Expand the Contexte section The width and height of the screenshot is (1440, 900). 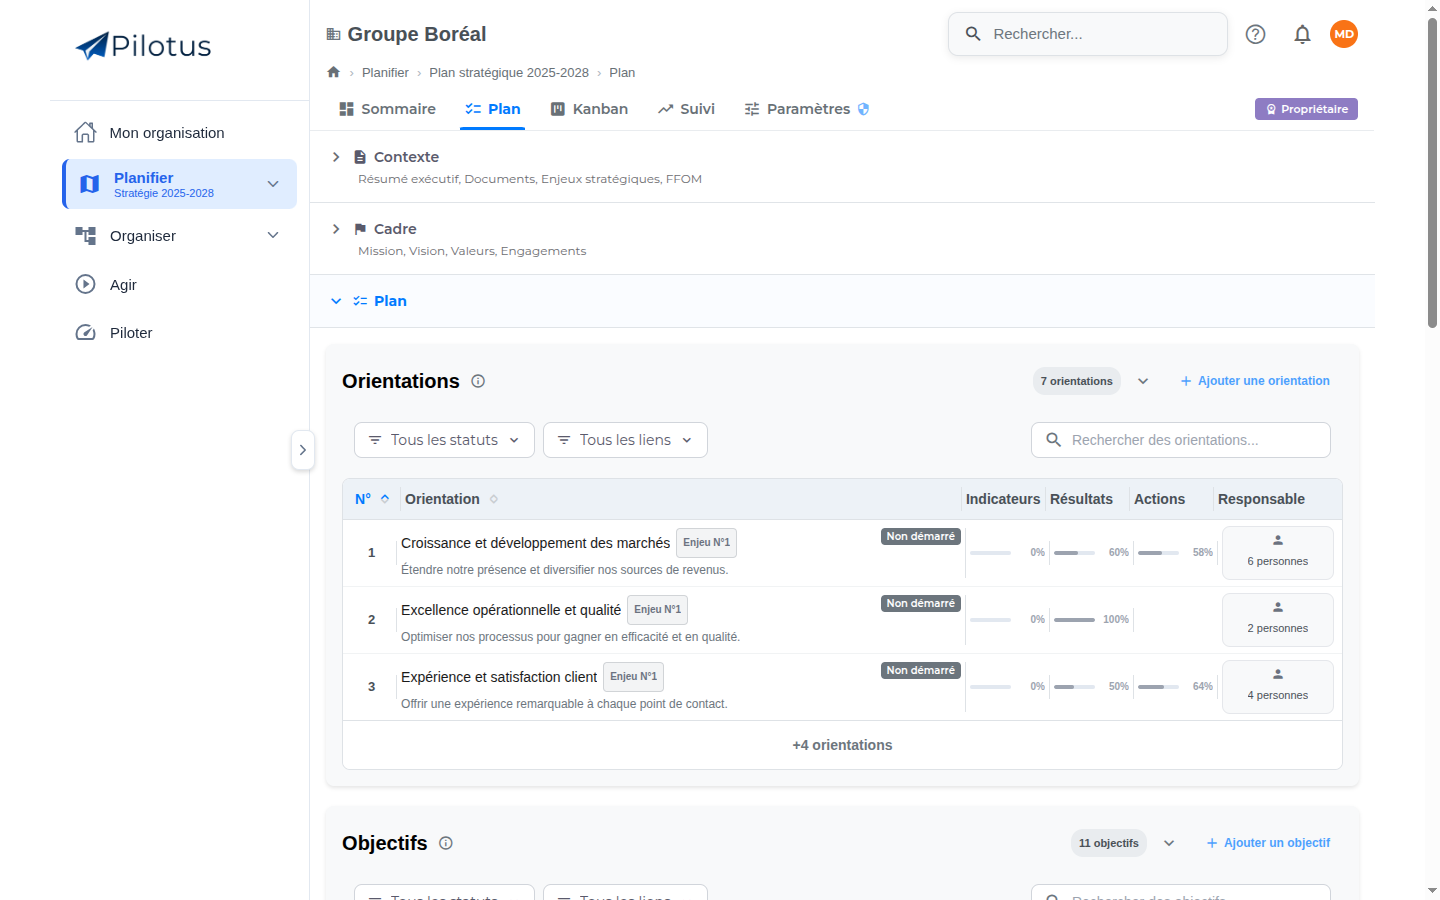pyautogui.click(x=336, y=157)
